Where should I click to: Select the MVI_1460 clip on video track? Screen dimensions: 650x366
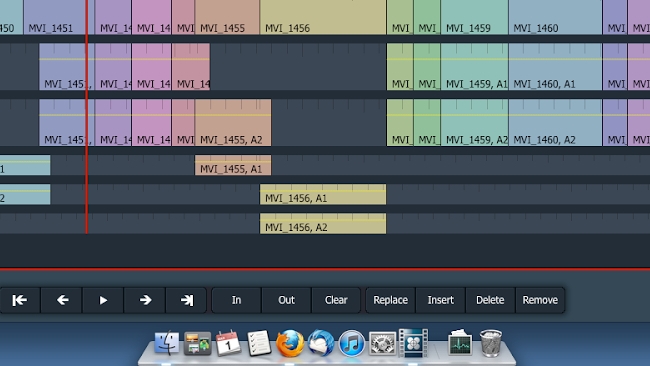click(555, 17)
